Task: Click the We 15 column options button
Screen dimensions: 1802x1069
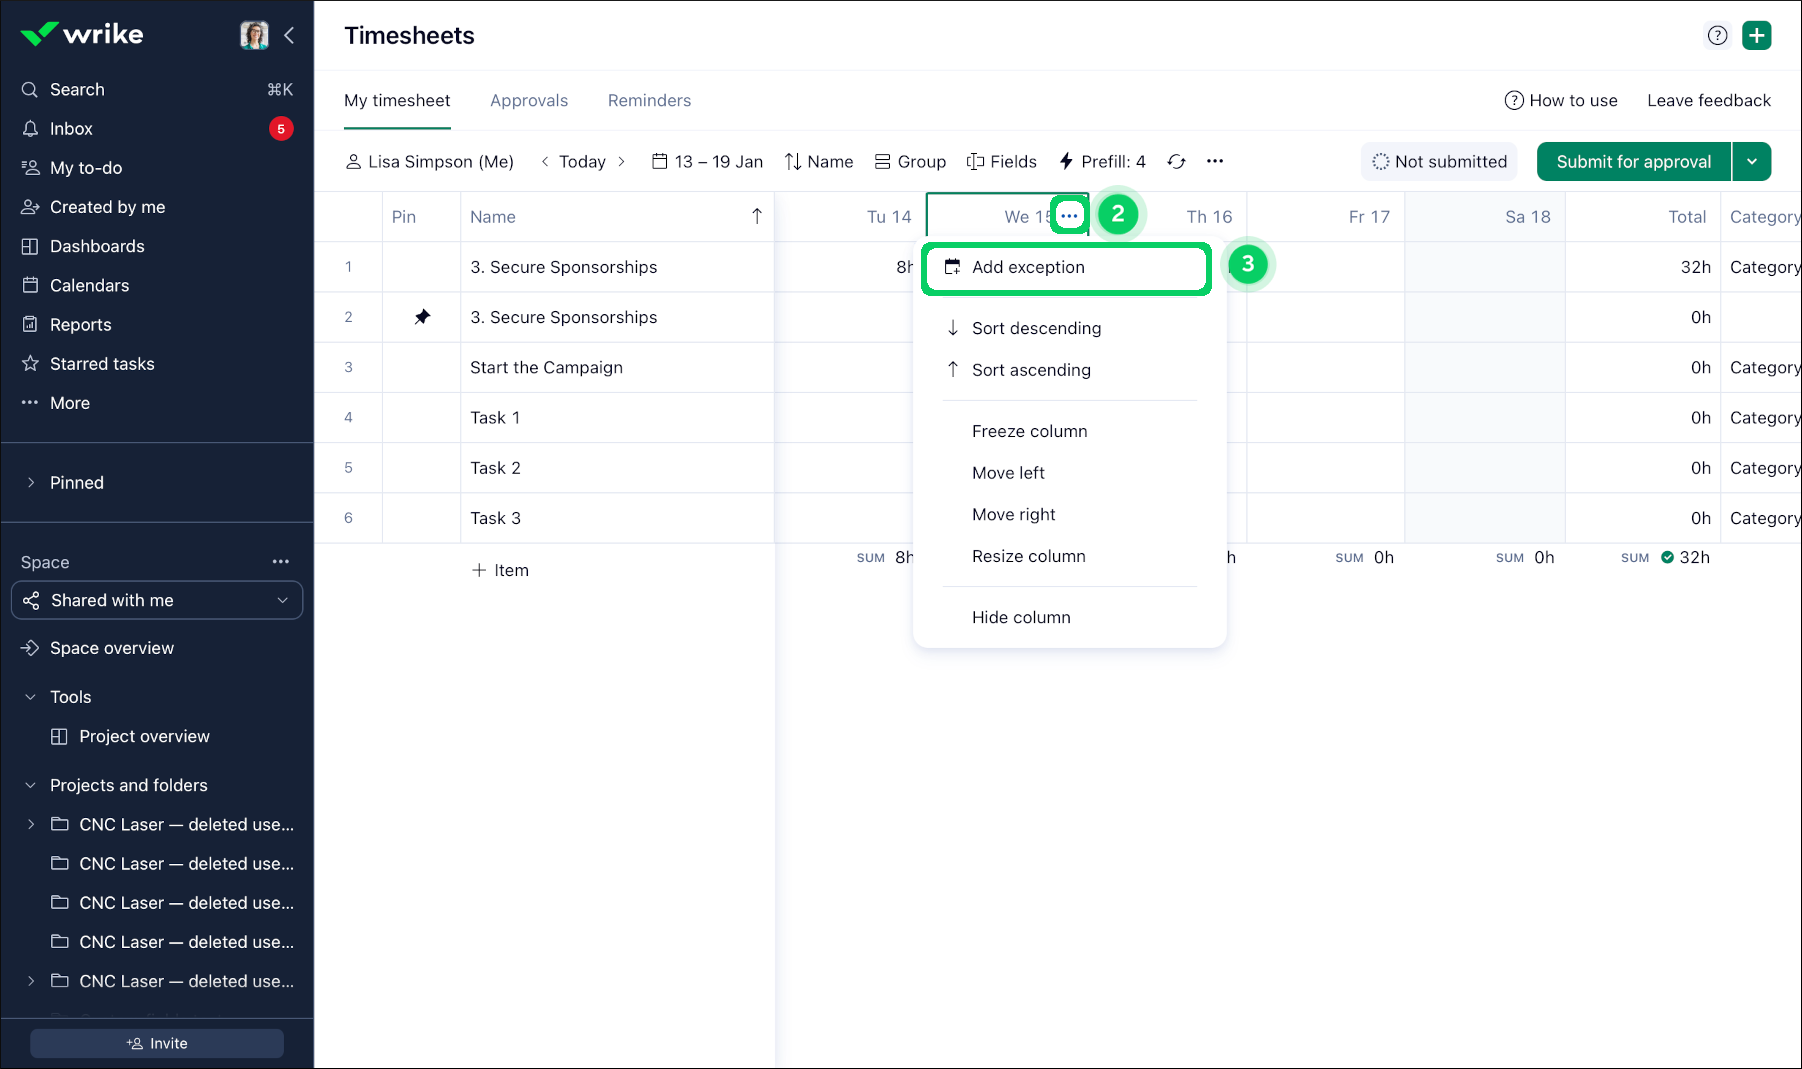Action: (1069, 216)
